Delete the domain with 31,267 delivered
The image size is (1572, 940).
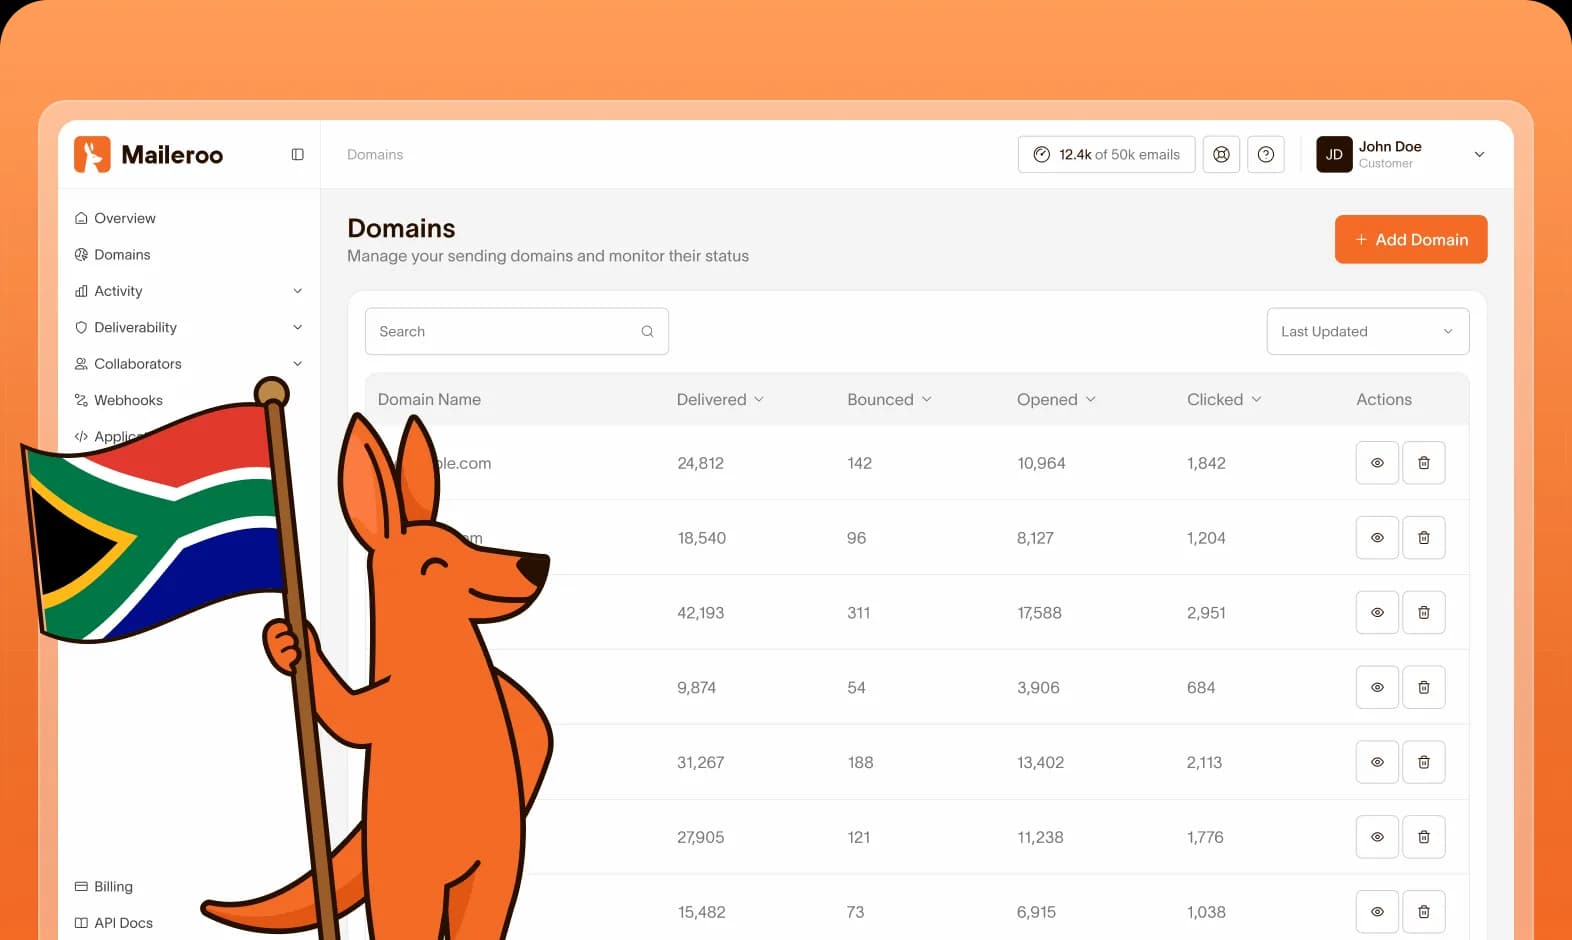click(x=1424, y=762)
